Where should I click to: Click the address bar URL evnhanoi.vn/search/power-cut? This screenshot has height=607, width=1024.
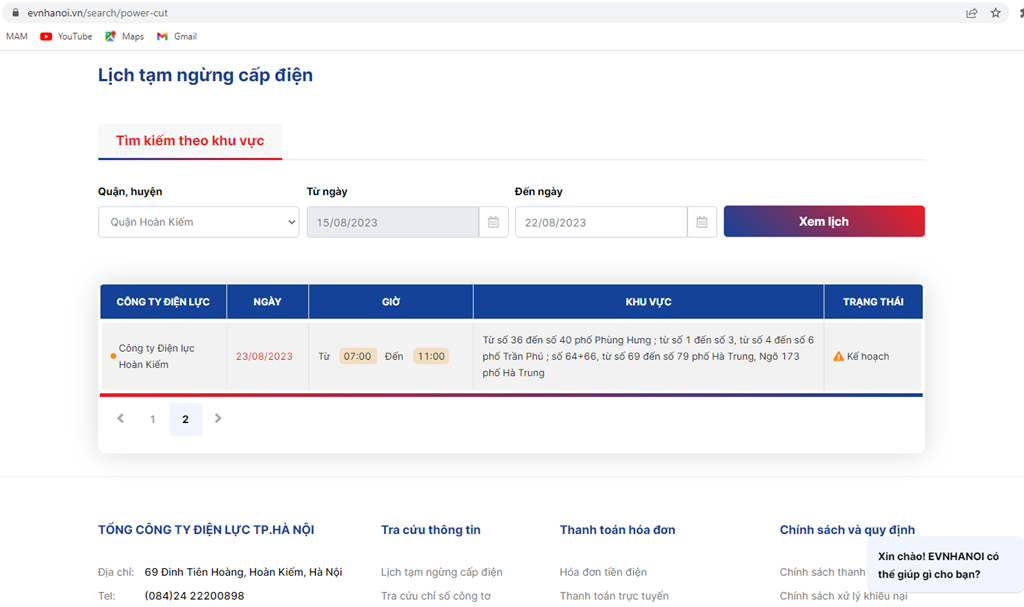click(97, 12)
